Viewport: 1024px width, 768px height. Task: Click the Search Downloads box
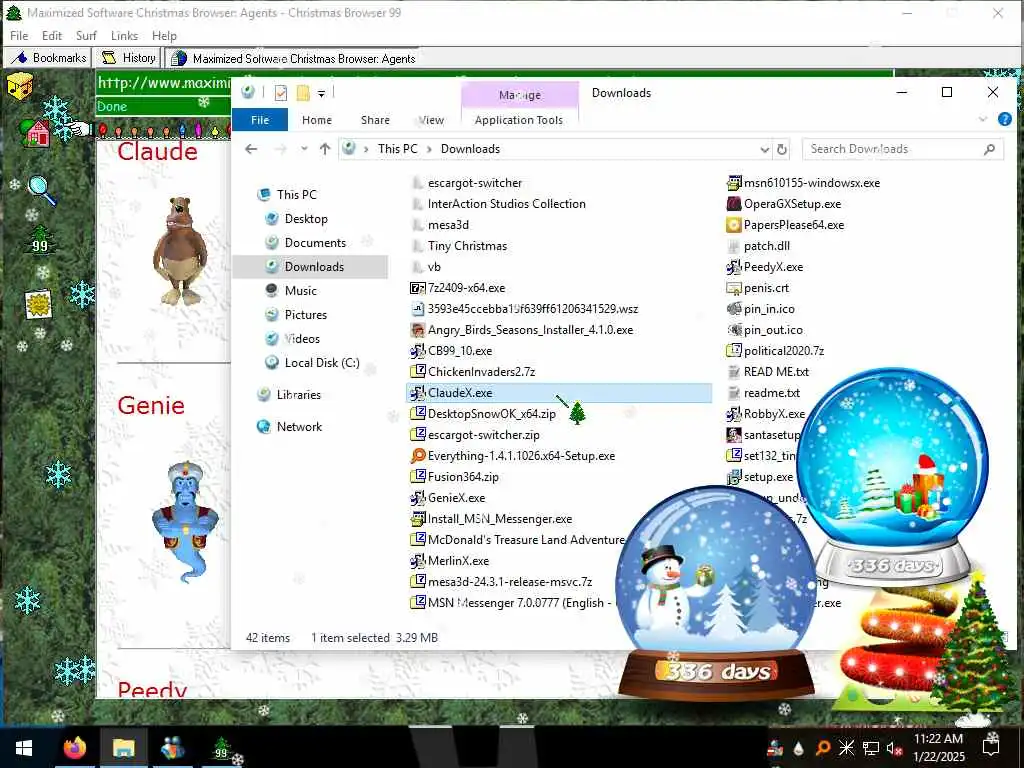pos(902,149)
